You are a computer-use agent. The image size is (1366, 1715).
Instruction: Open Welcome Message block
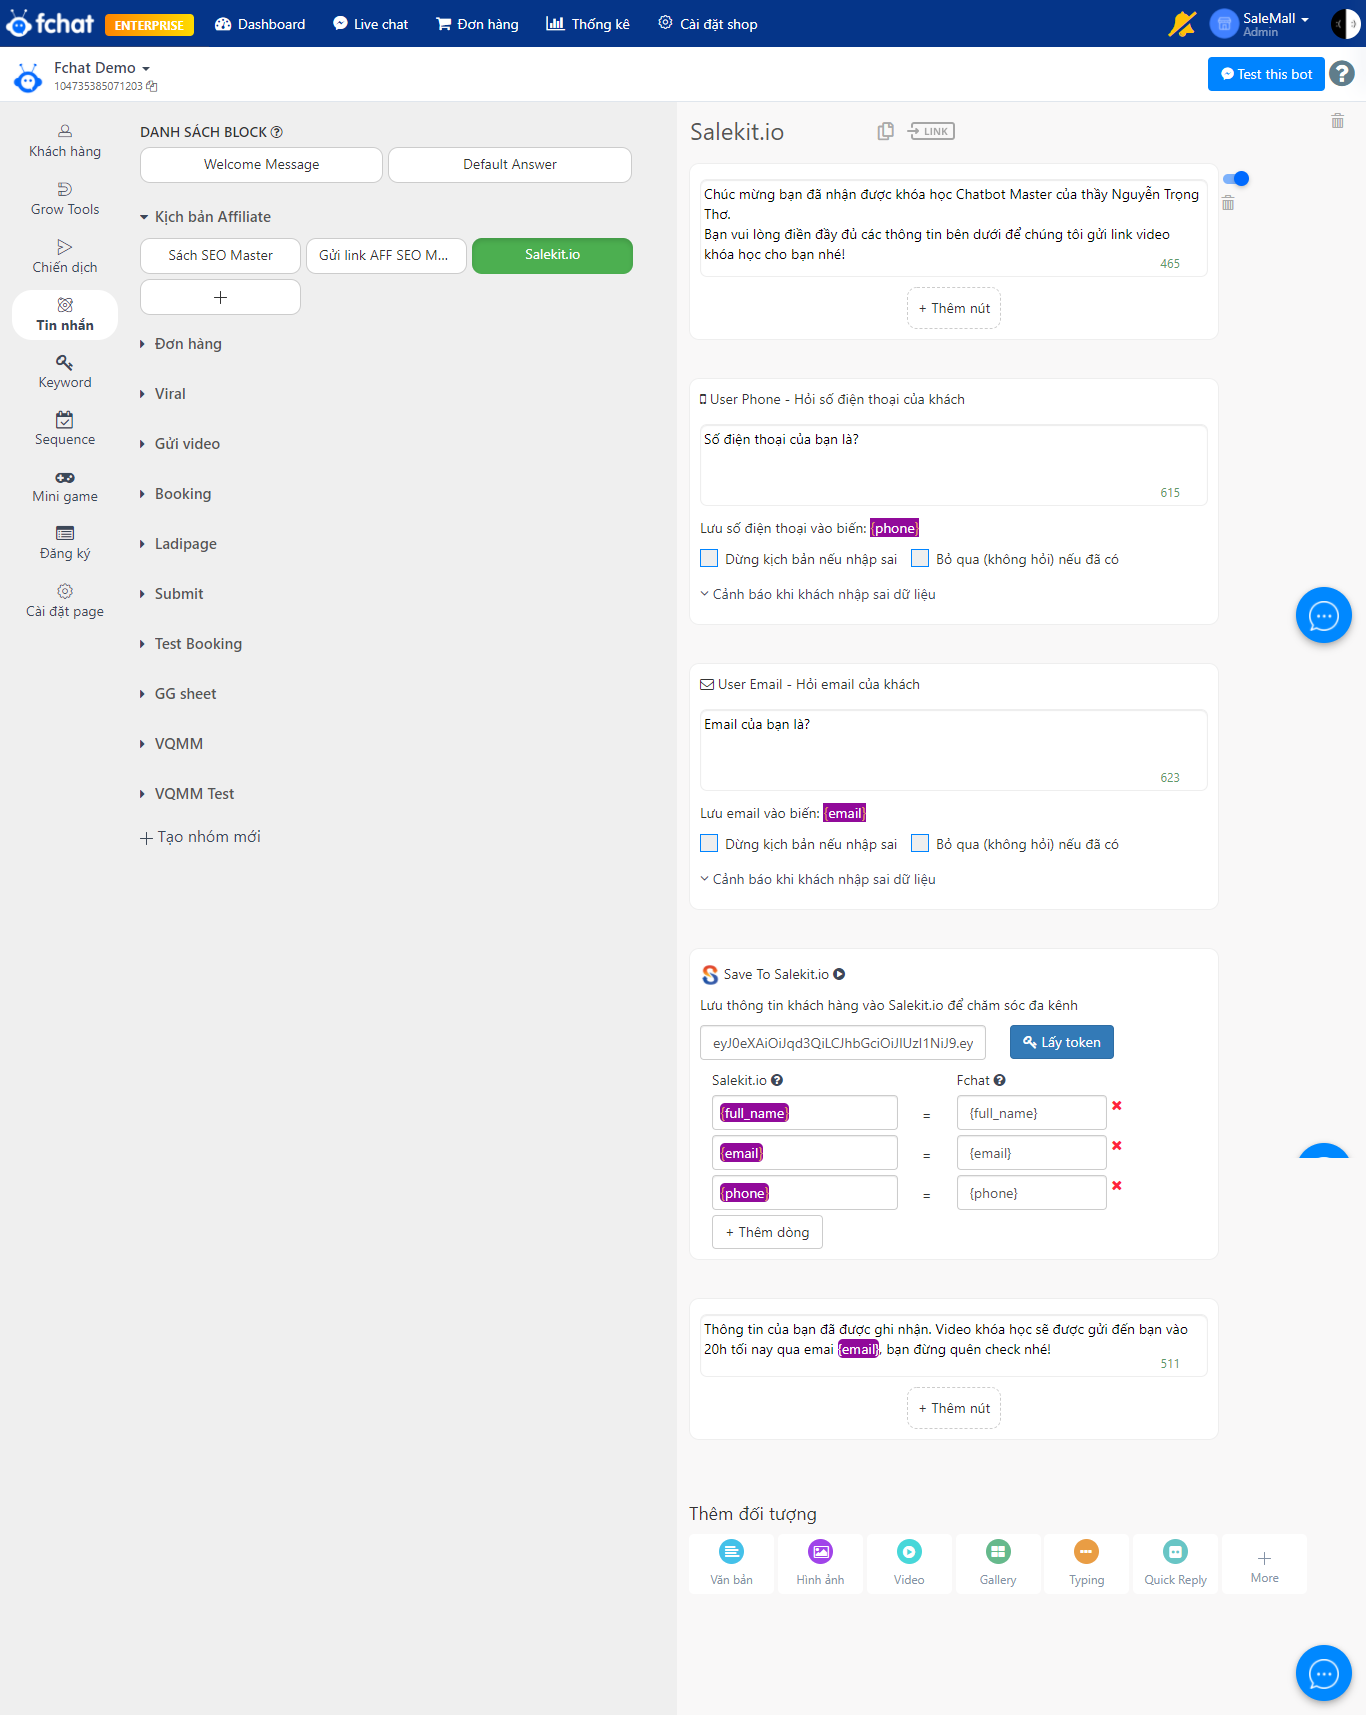coord(261,165)
